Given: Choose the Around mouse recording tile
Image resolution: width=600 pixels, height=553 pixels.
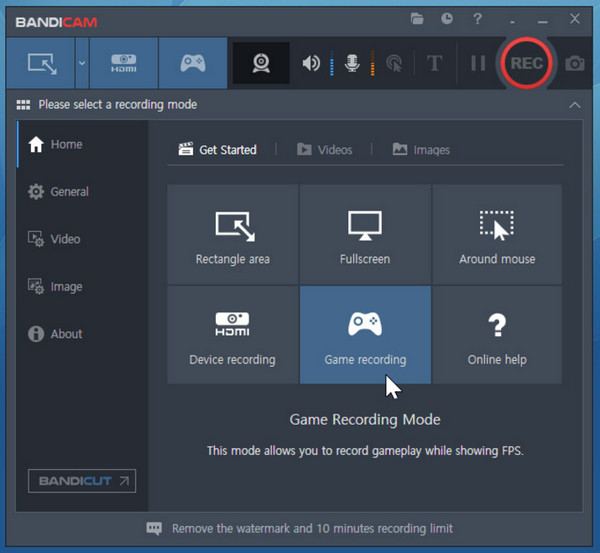Looking at the screenshot, I should [497, 234].
